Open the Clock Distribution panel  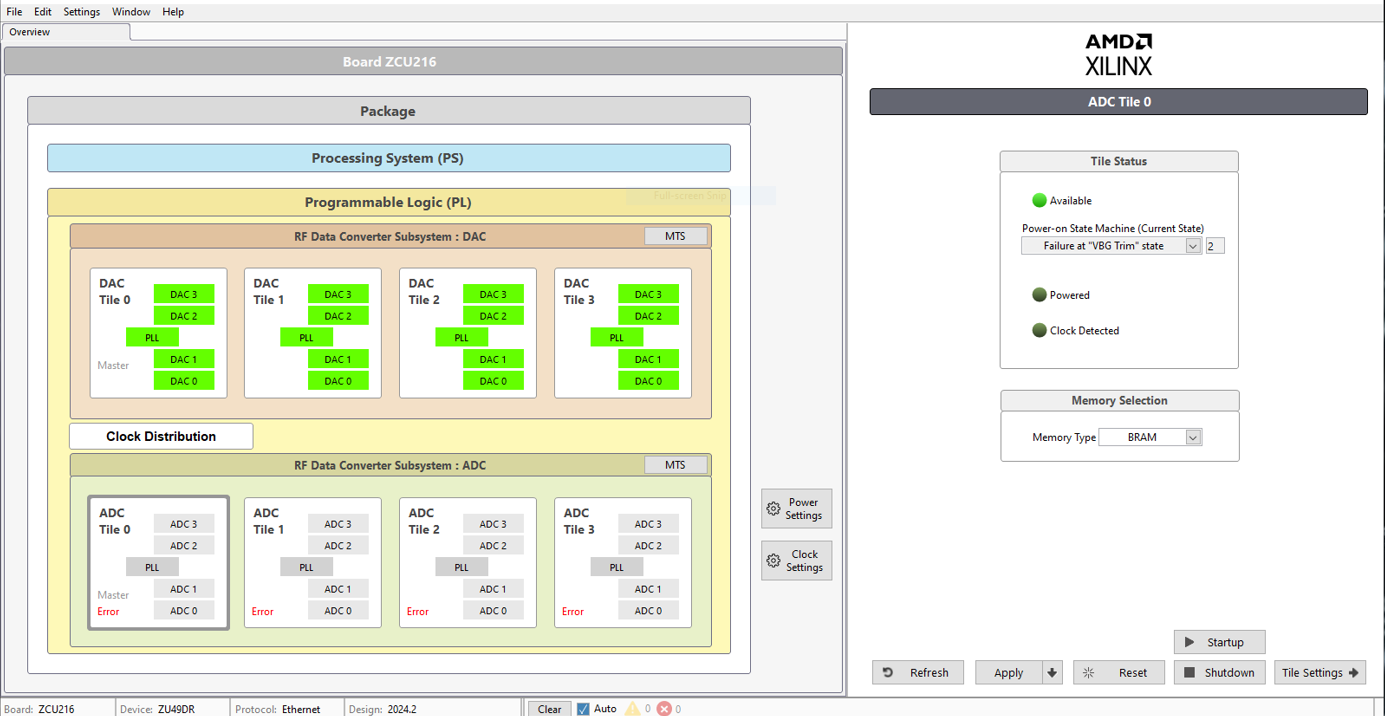160,436
